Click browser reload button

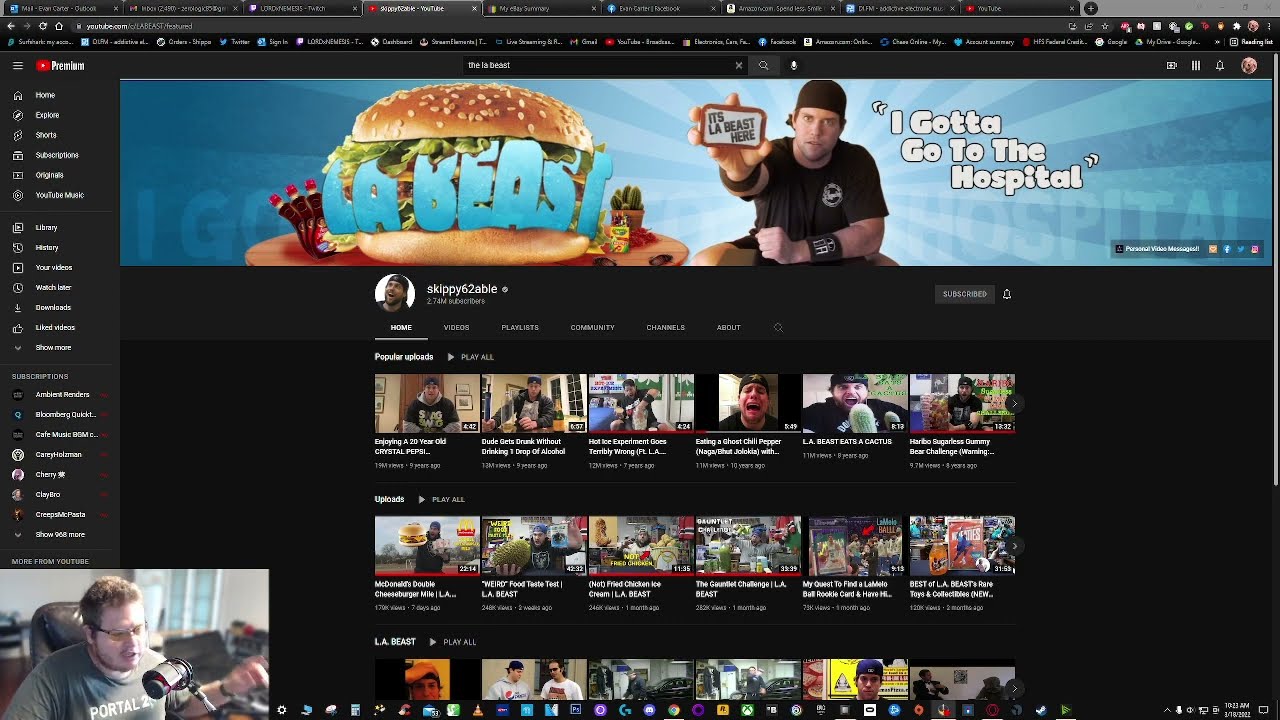[42, 26]
